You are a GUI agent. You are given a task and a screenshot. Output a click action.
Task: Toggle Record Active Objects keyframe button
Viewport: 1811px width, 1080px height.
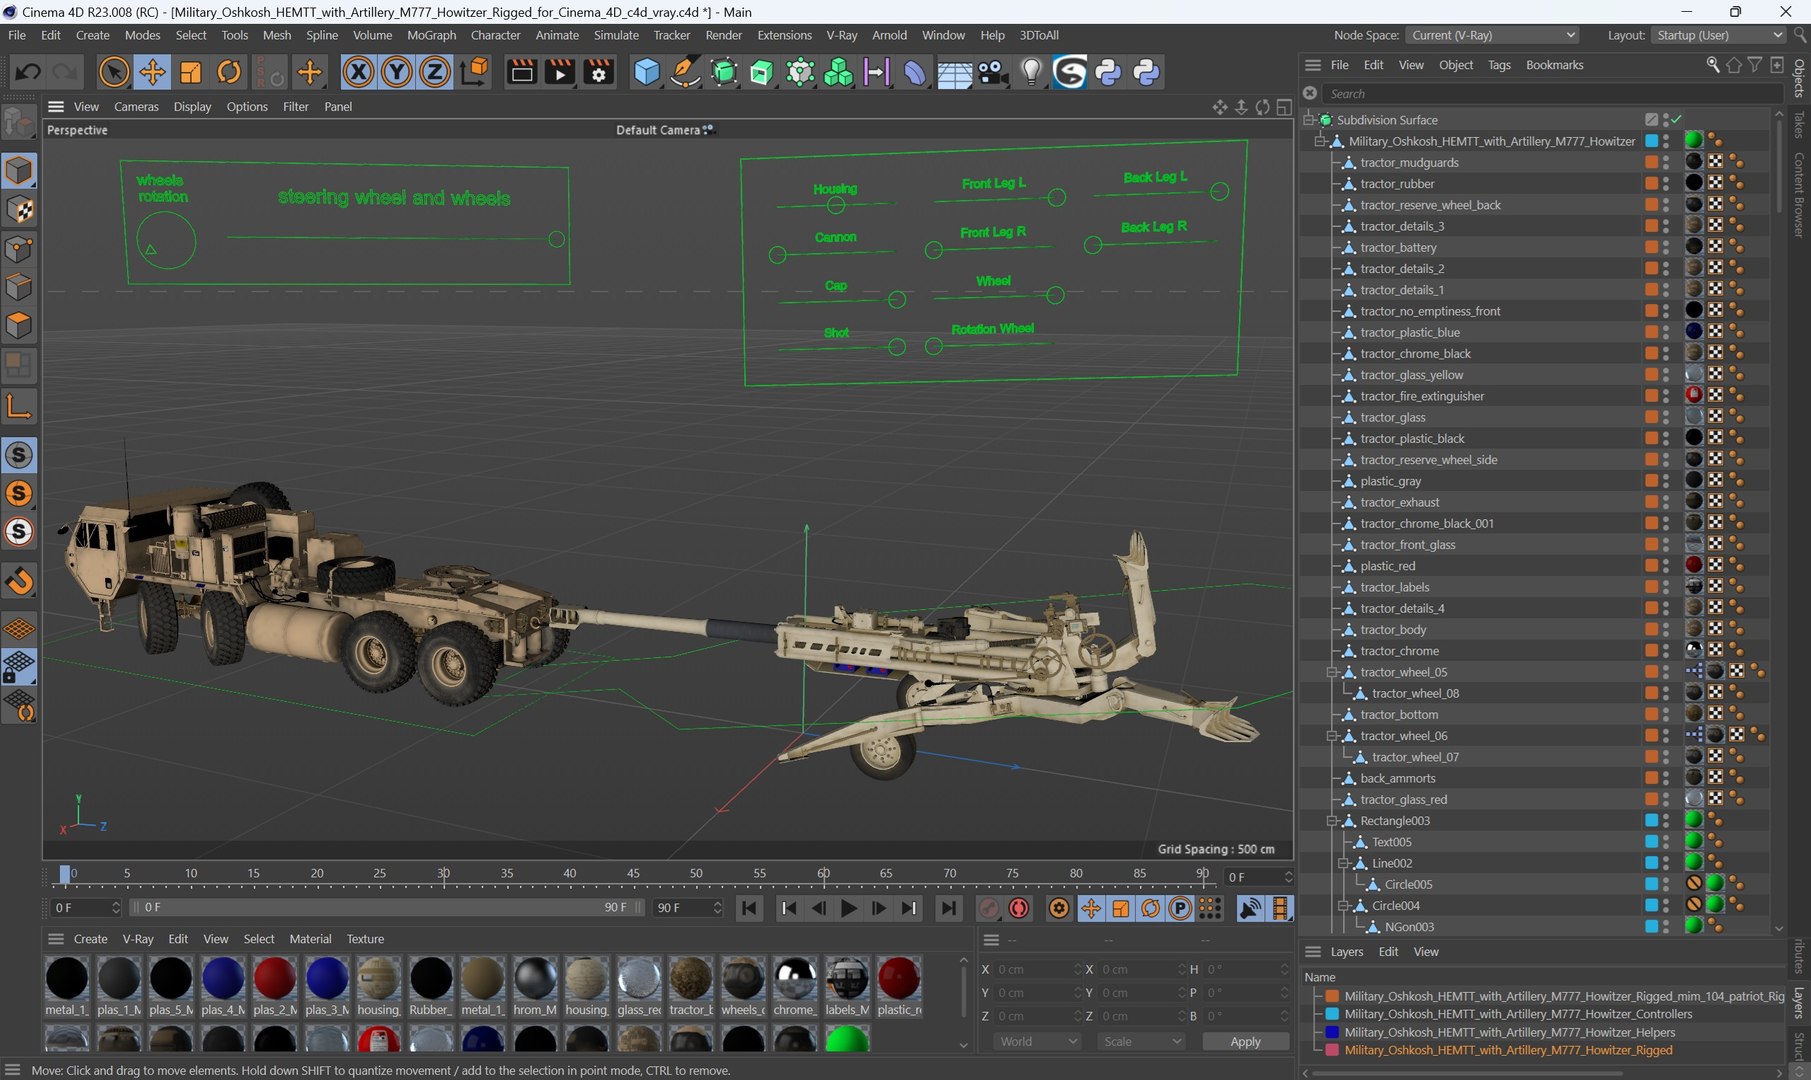click(x=988, y=908)
